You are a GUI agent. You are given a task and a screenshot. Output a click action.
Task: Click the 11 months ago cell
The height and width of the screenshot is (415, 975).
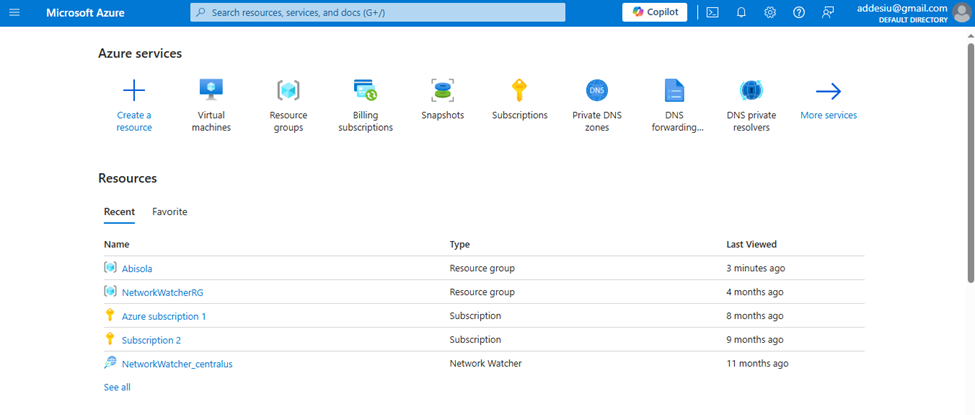757,363
